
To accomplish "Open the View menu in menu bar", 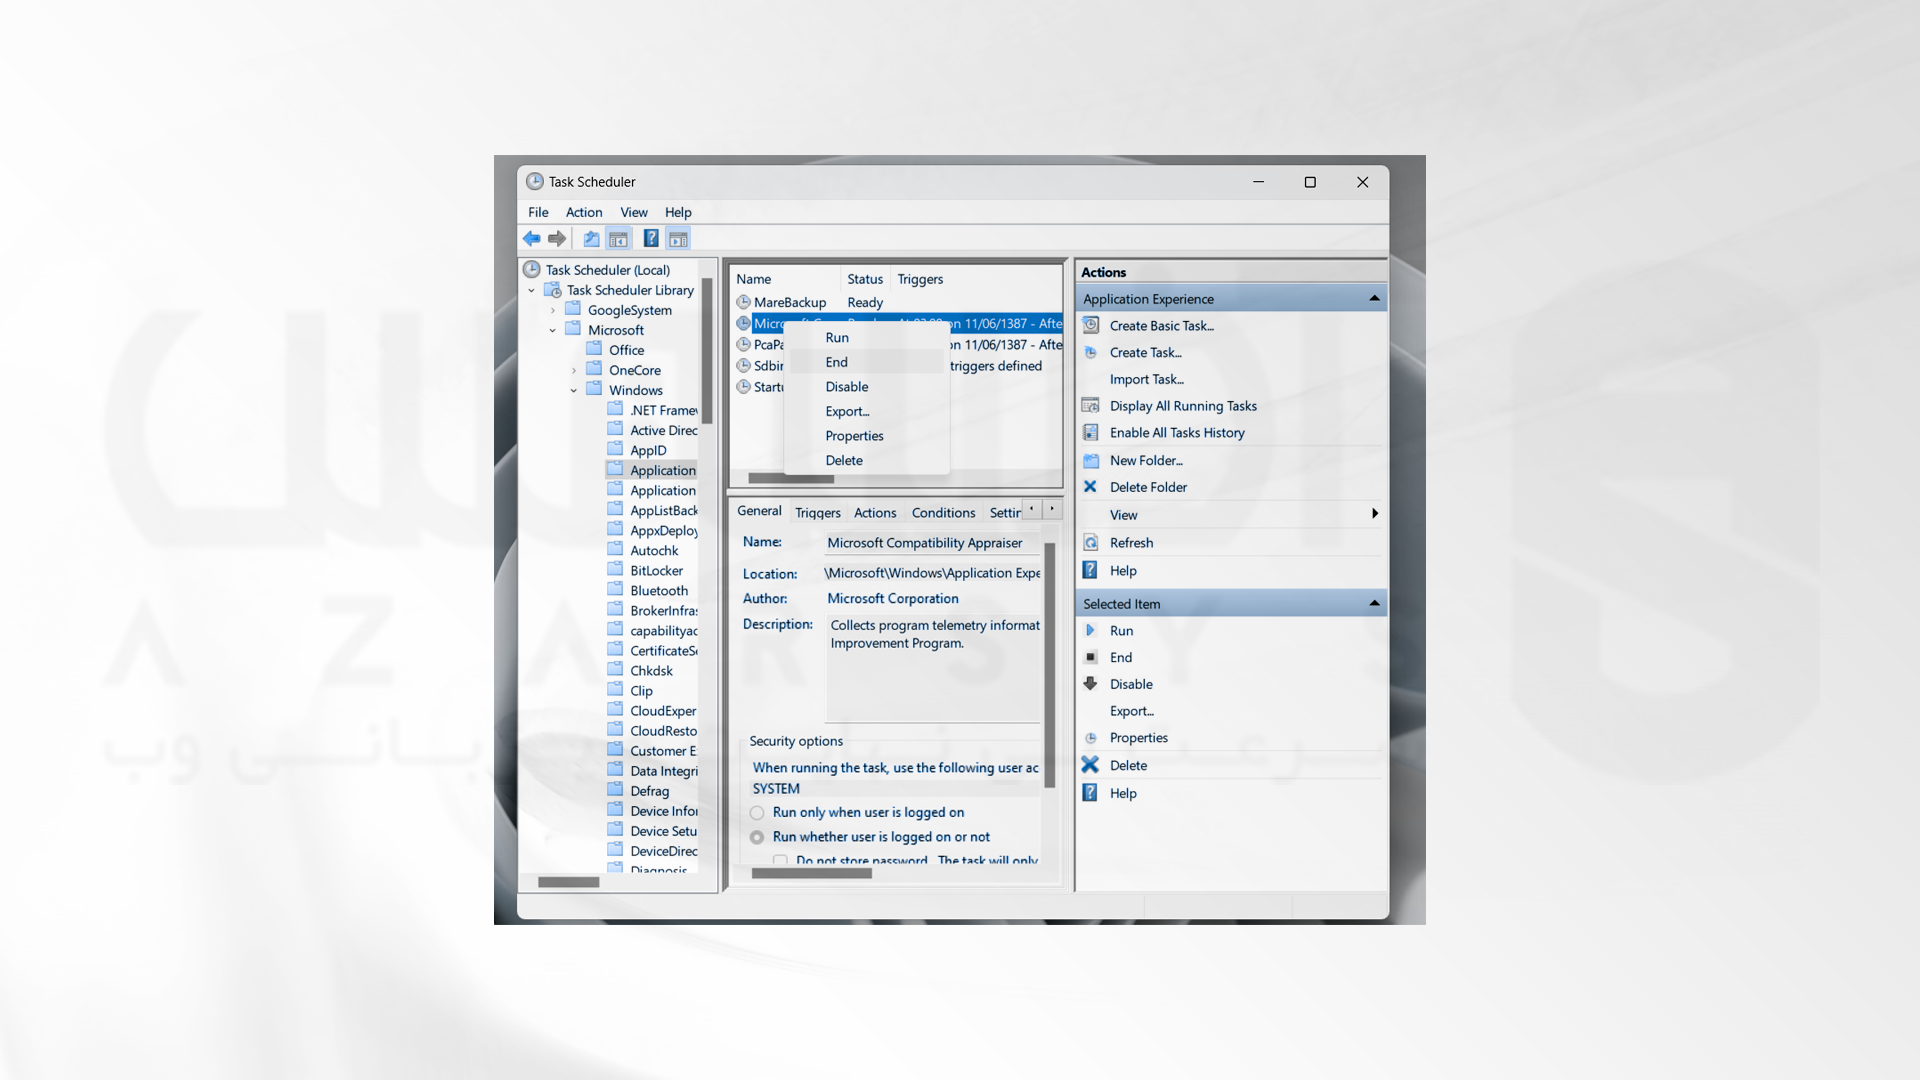I will pyautogui.click(x=634, y=212).
